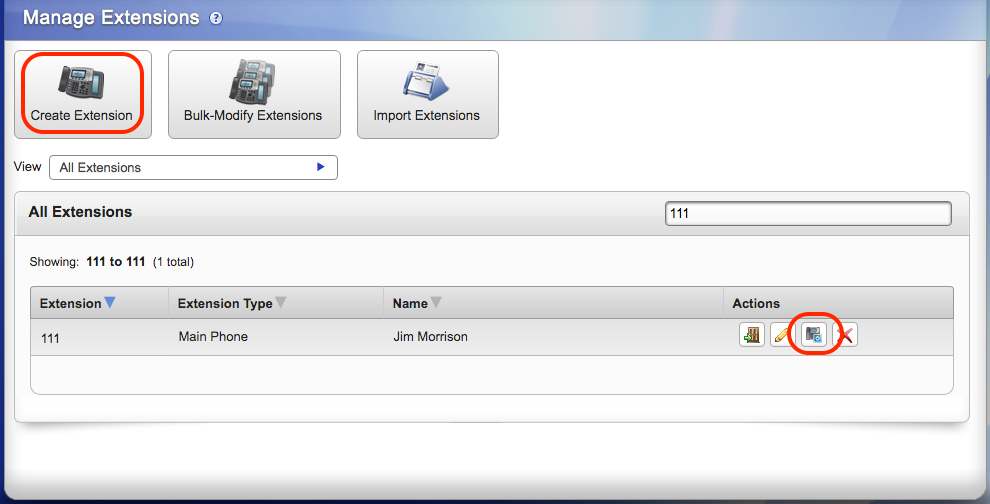Viewport: 990px width, 504px height.
Task: Expand the All Extensions view dropdown
Action: click(x=193, y=167)
